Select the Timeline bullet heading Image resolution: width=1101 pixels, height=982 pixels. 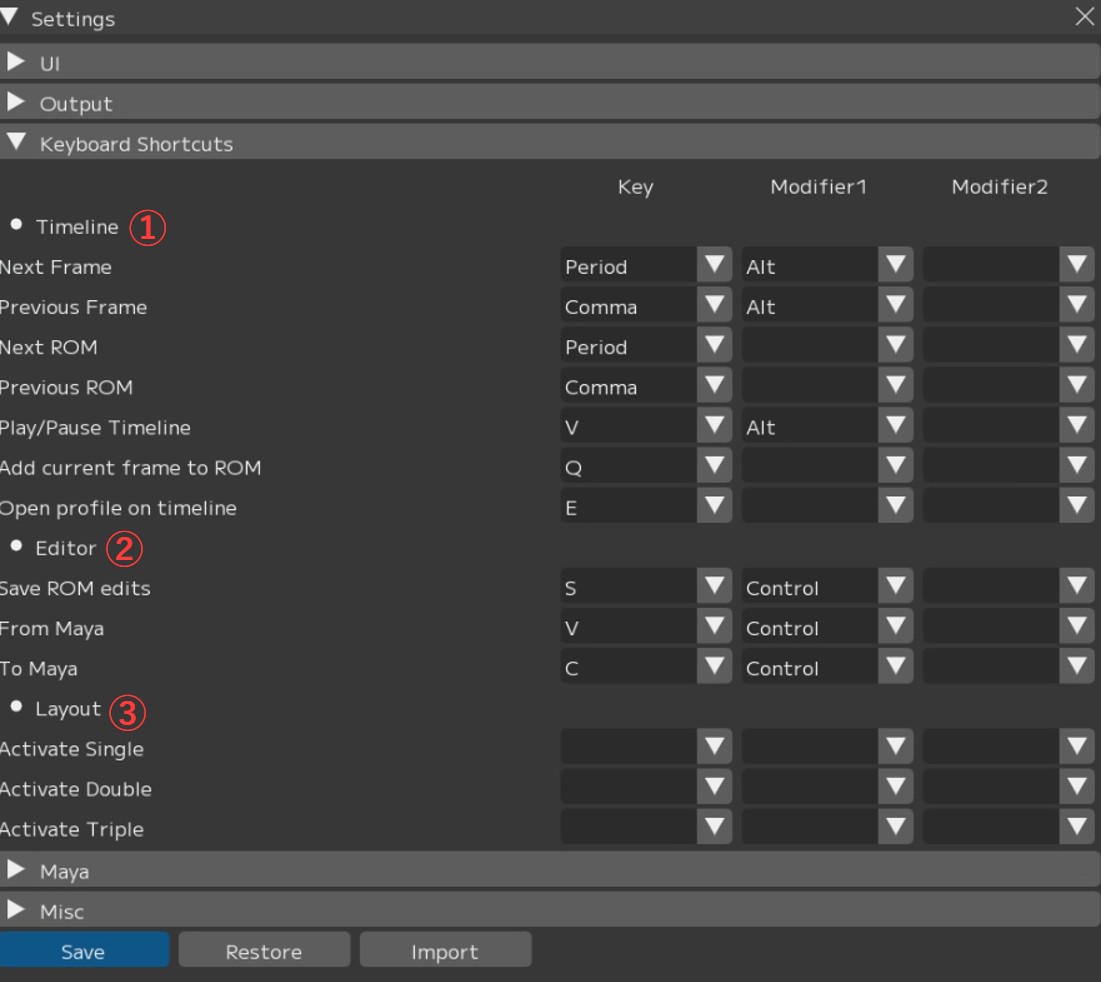(76, 227)
